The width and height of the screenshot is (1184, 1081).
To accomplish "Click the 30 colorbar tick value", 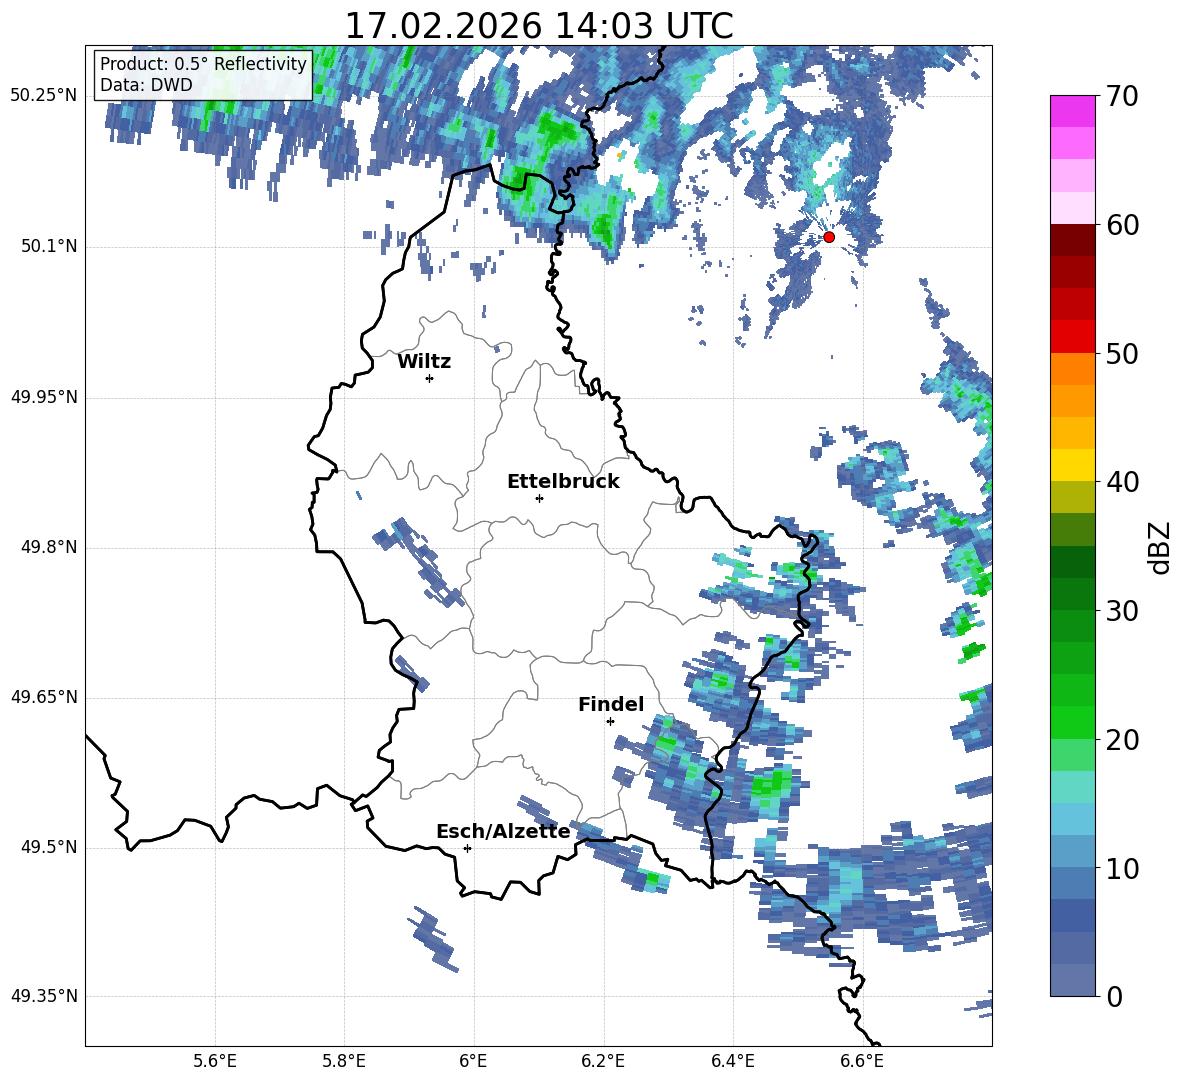I will (x=1122, y=611).
